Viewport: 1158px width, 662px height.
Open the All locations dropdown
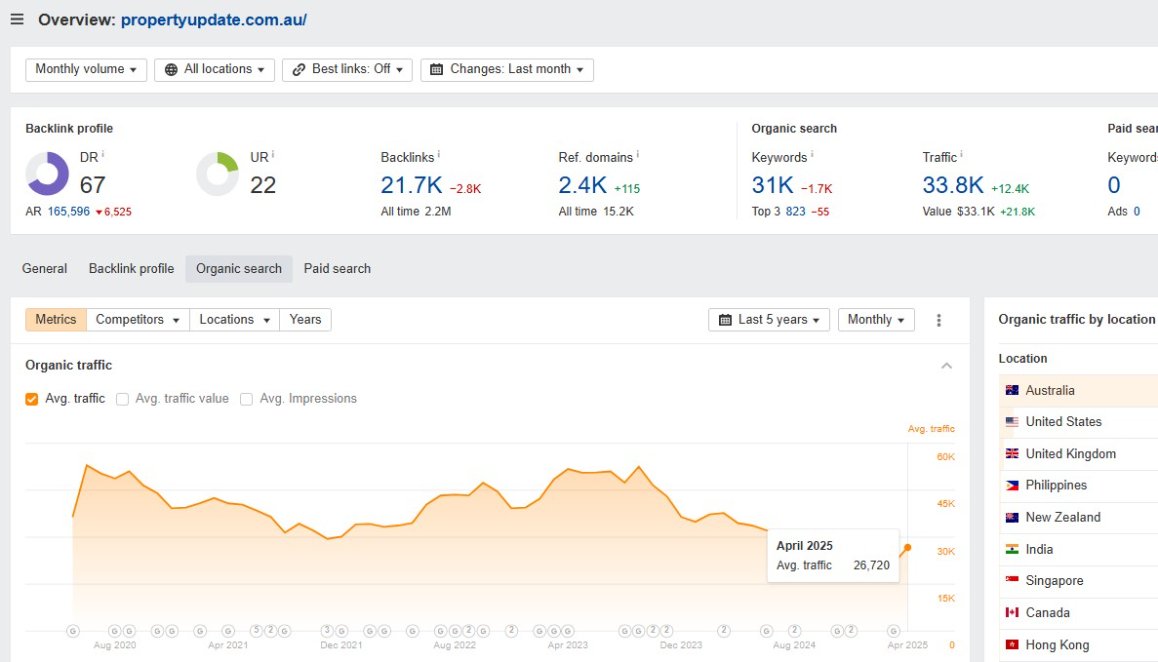pos(214,69)
